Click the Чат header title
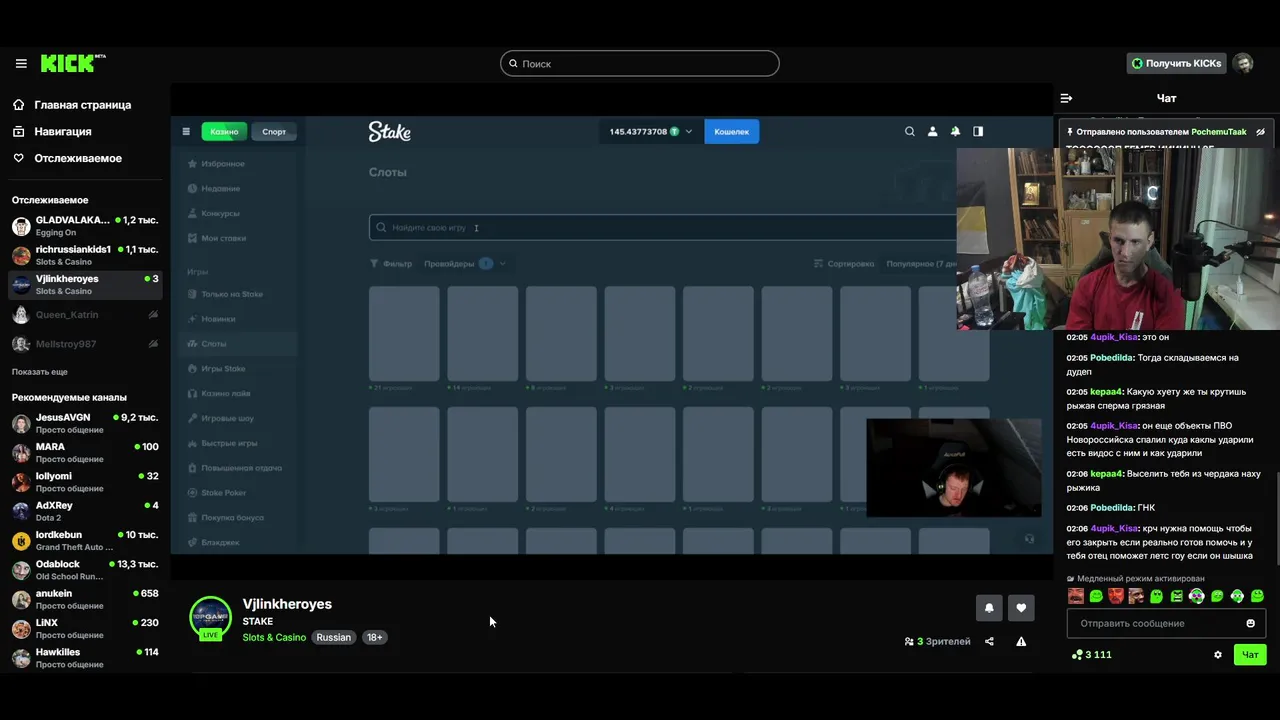This screenshot has height=720, width=1280. (x=1166, y=98)
